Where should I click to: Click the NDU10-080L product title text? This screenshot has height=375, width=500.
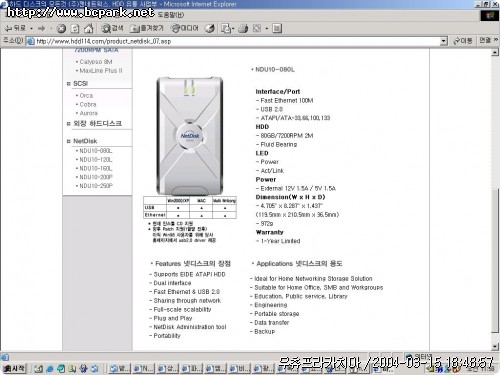[275, 70]
